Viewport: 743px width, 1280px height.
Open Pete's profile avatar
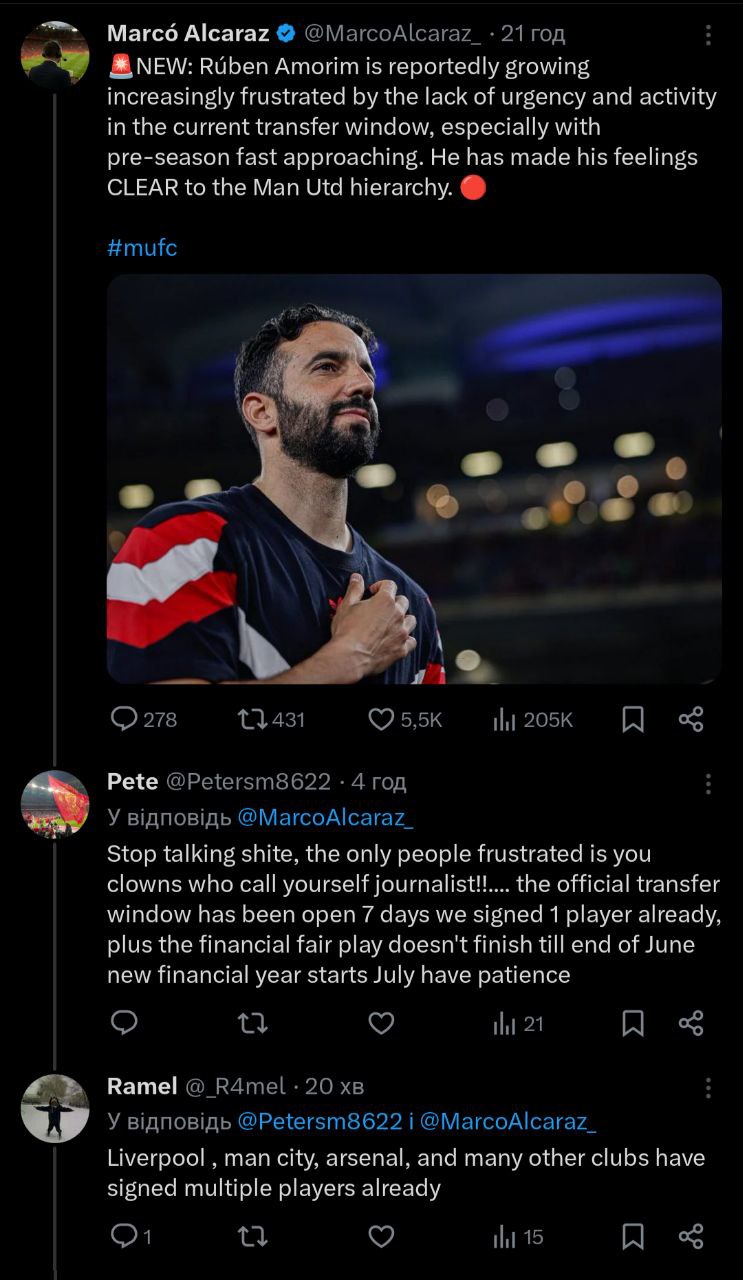(55, 803)
